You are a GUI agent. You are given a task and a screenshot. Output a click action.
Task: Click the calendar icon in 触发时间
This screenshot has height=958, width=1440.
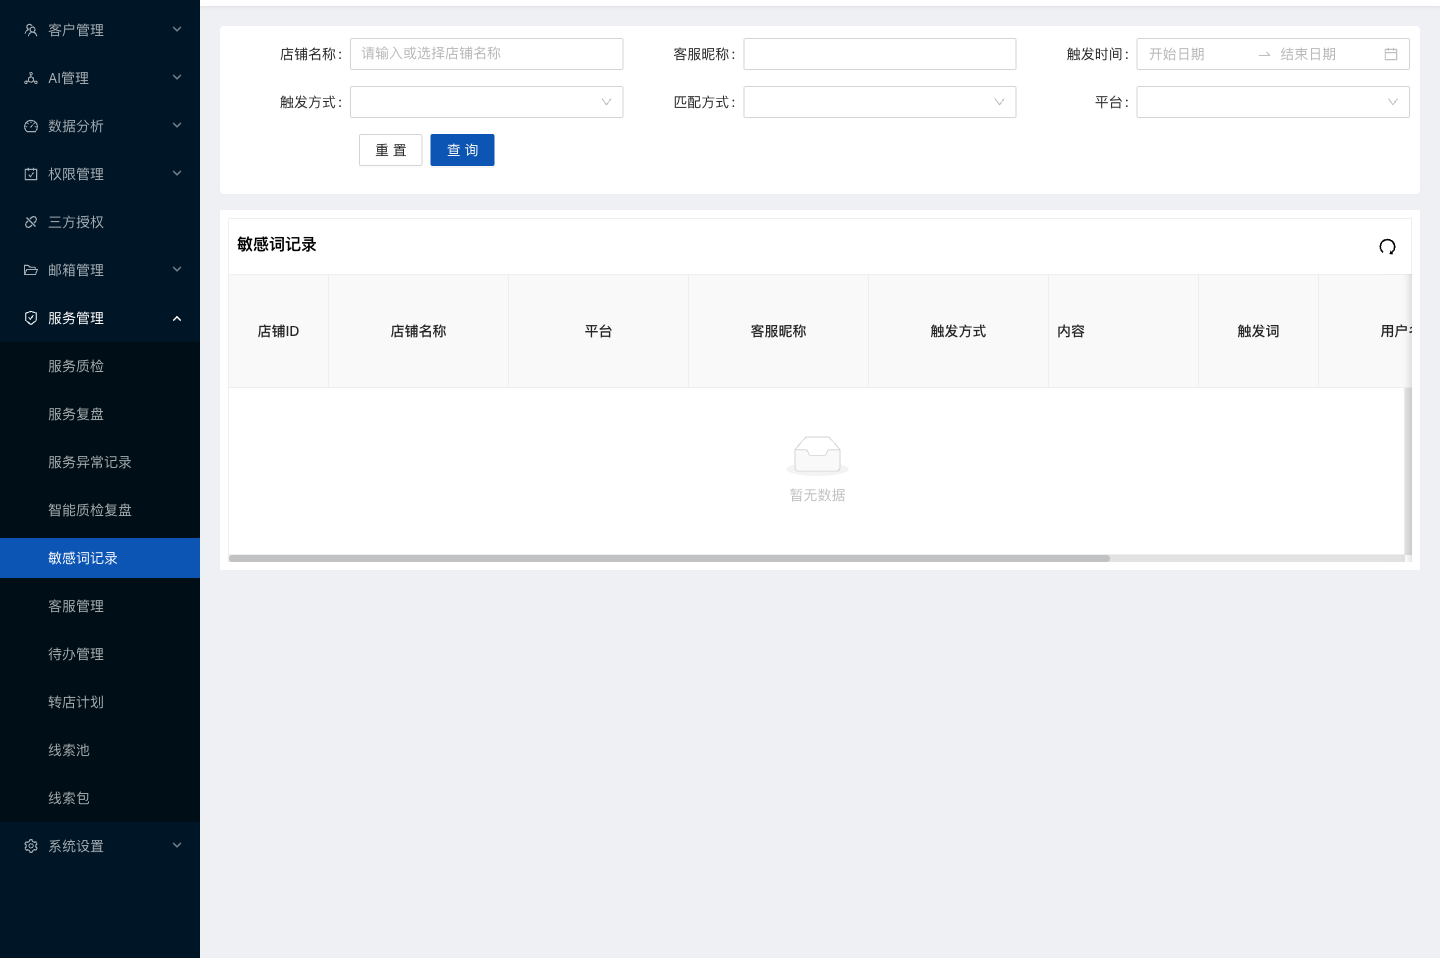(x=1391, y=54)
